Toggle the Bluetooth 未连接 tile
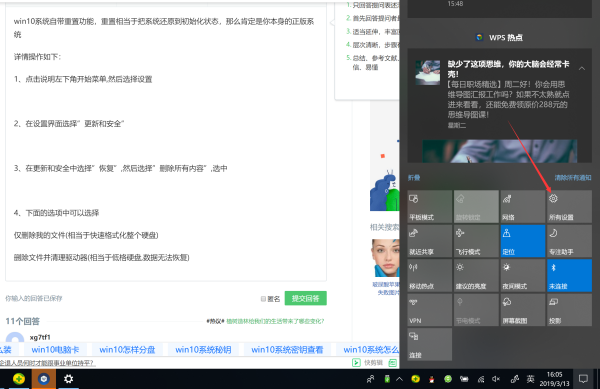 569,275
